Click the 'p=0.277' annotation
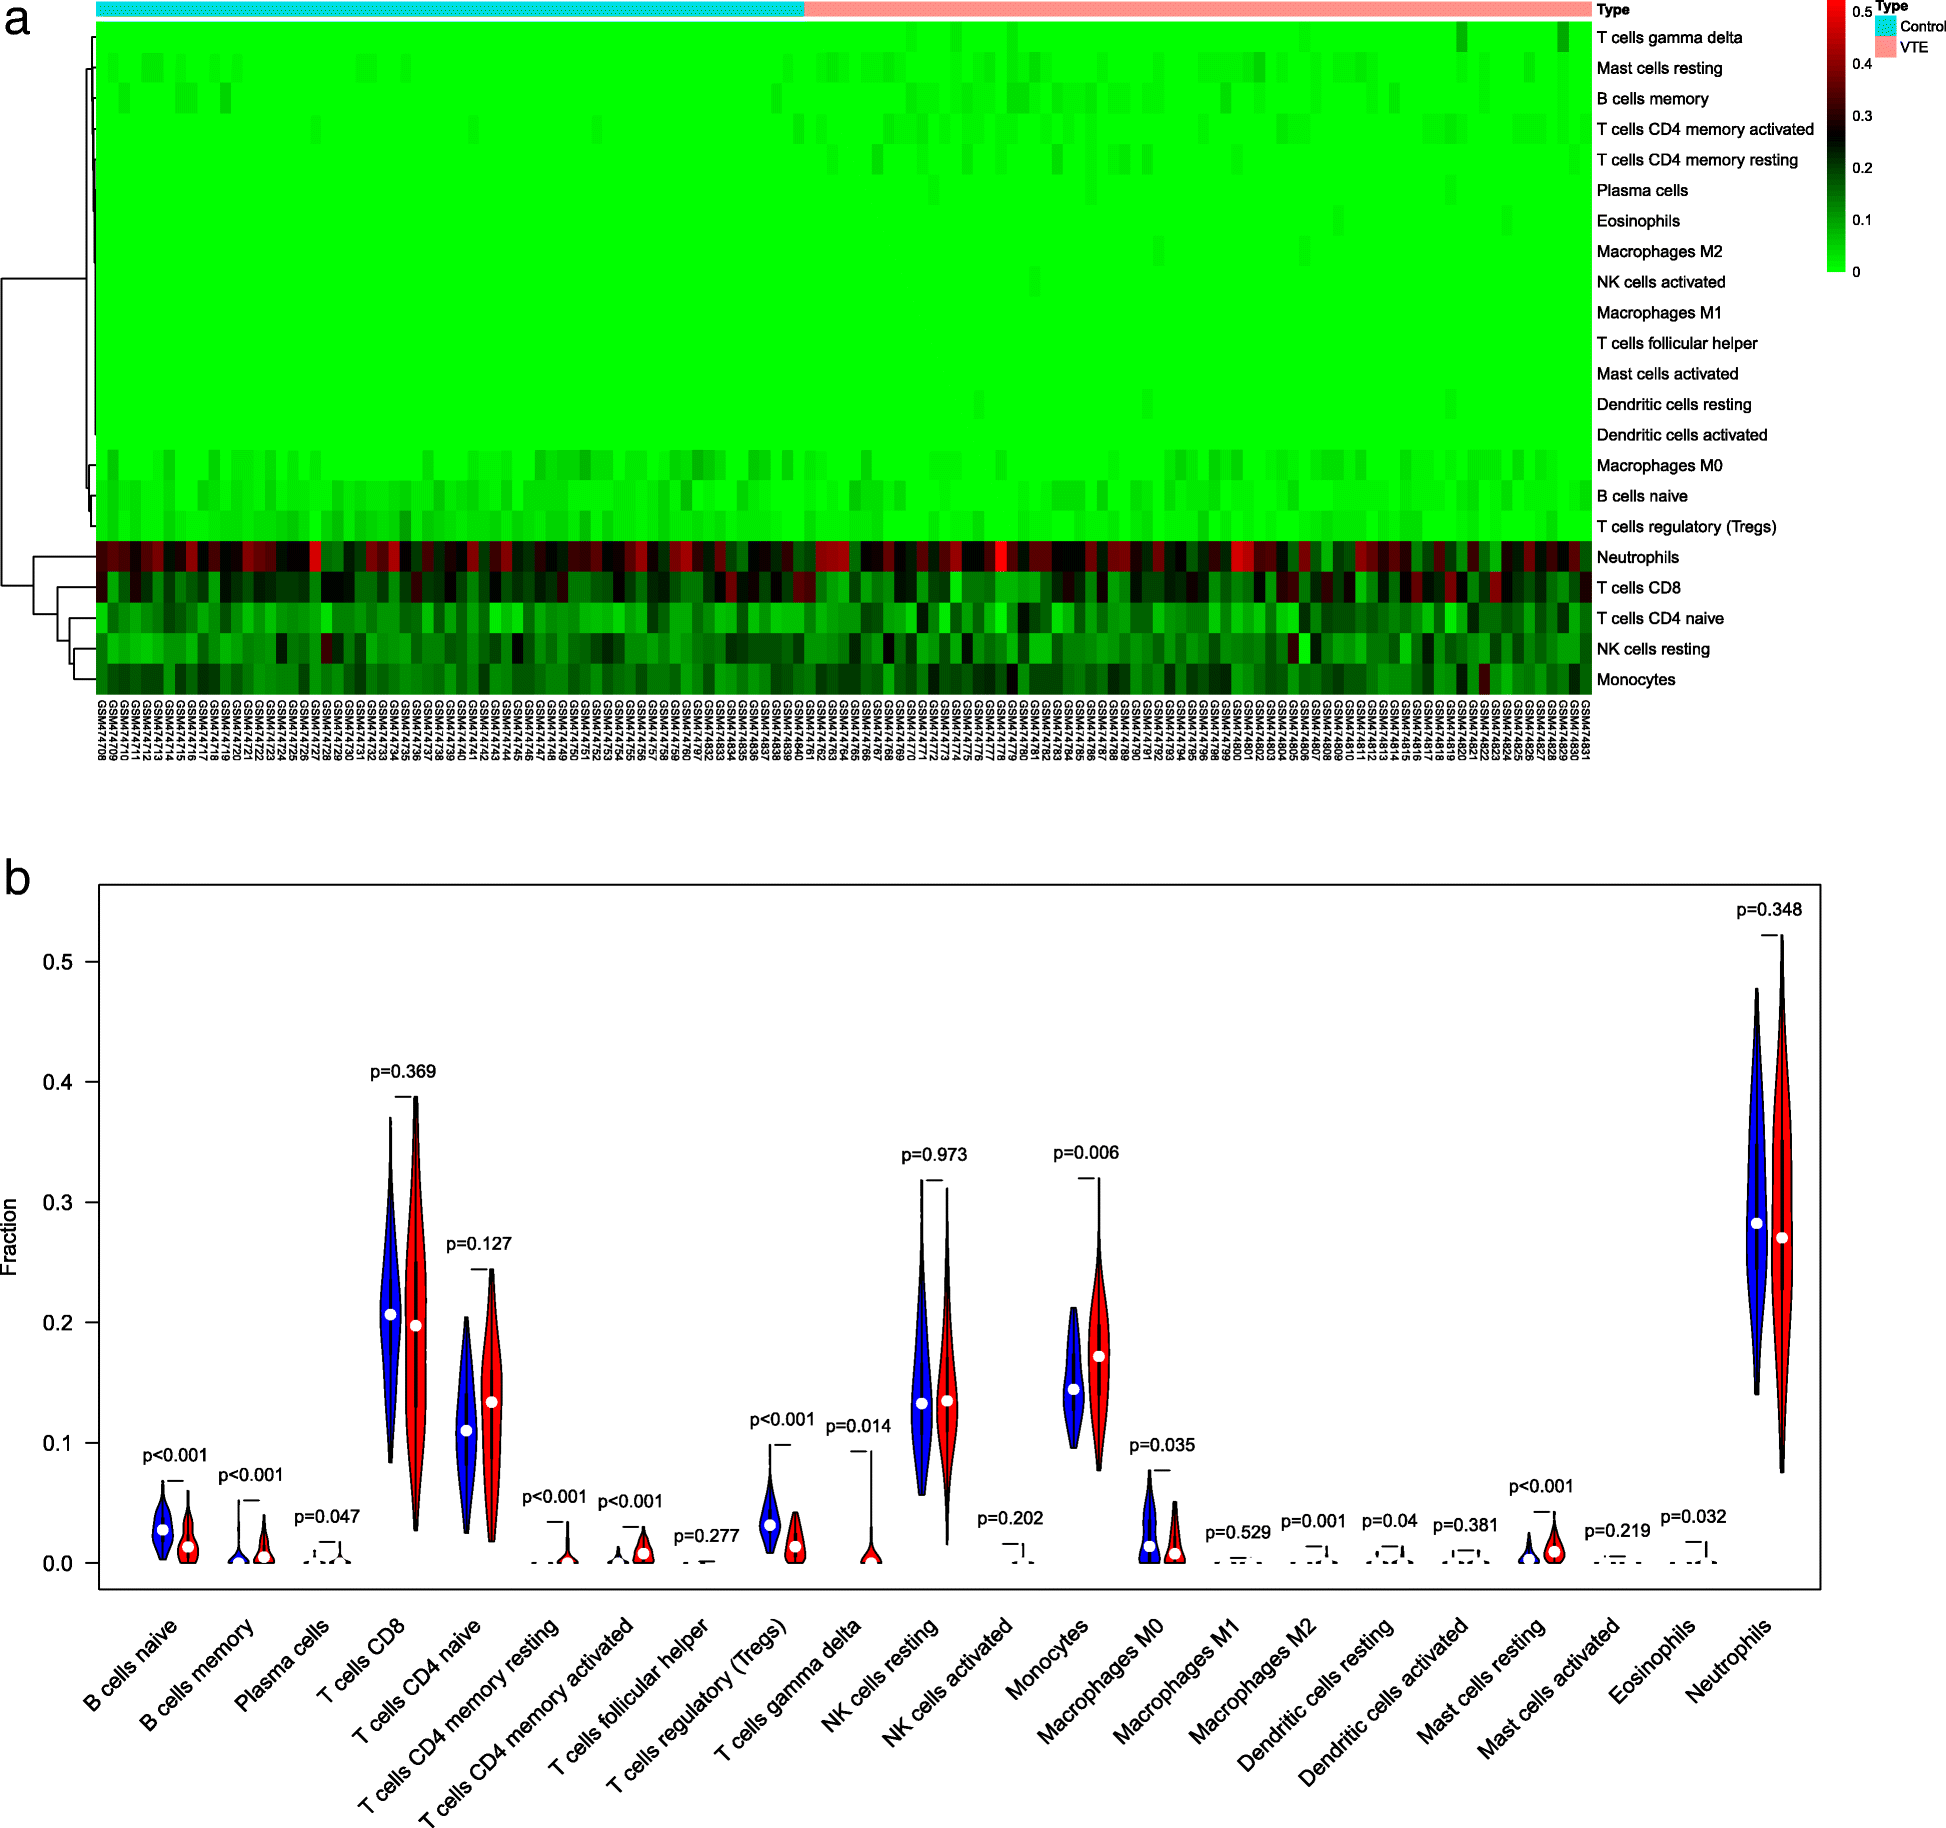Viewport: 1946px width, 1828px height. [706, 1536]
